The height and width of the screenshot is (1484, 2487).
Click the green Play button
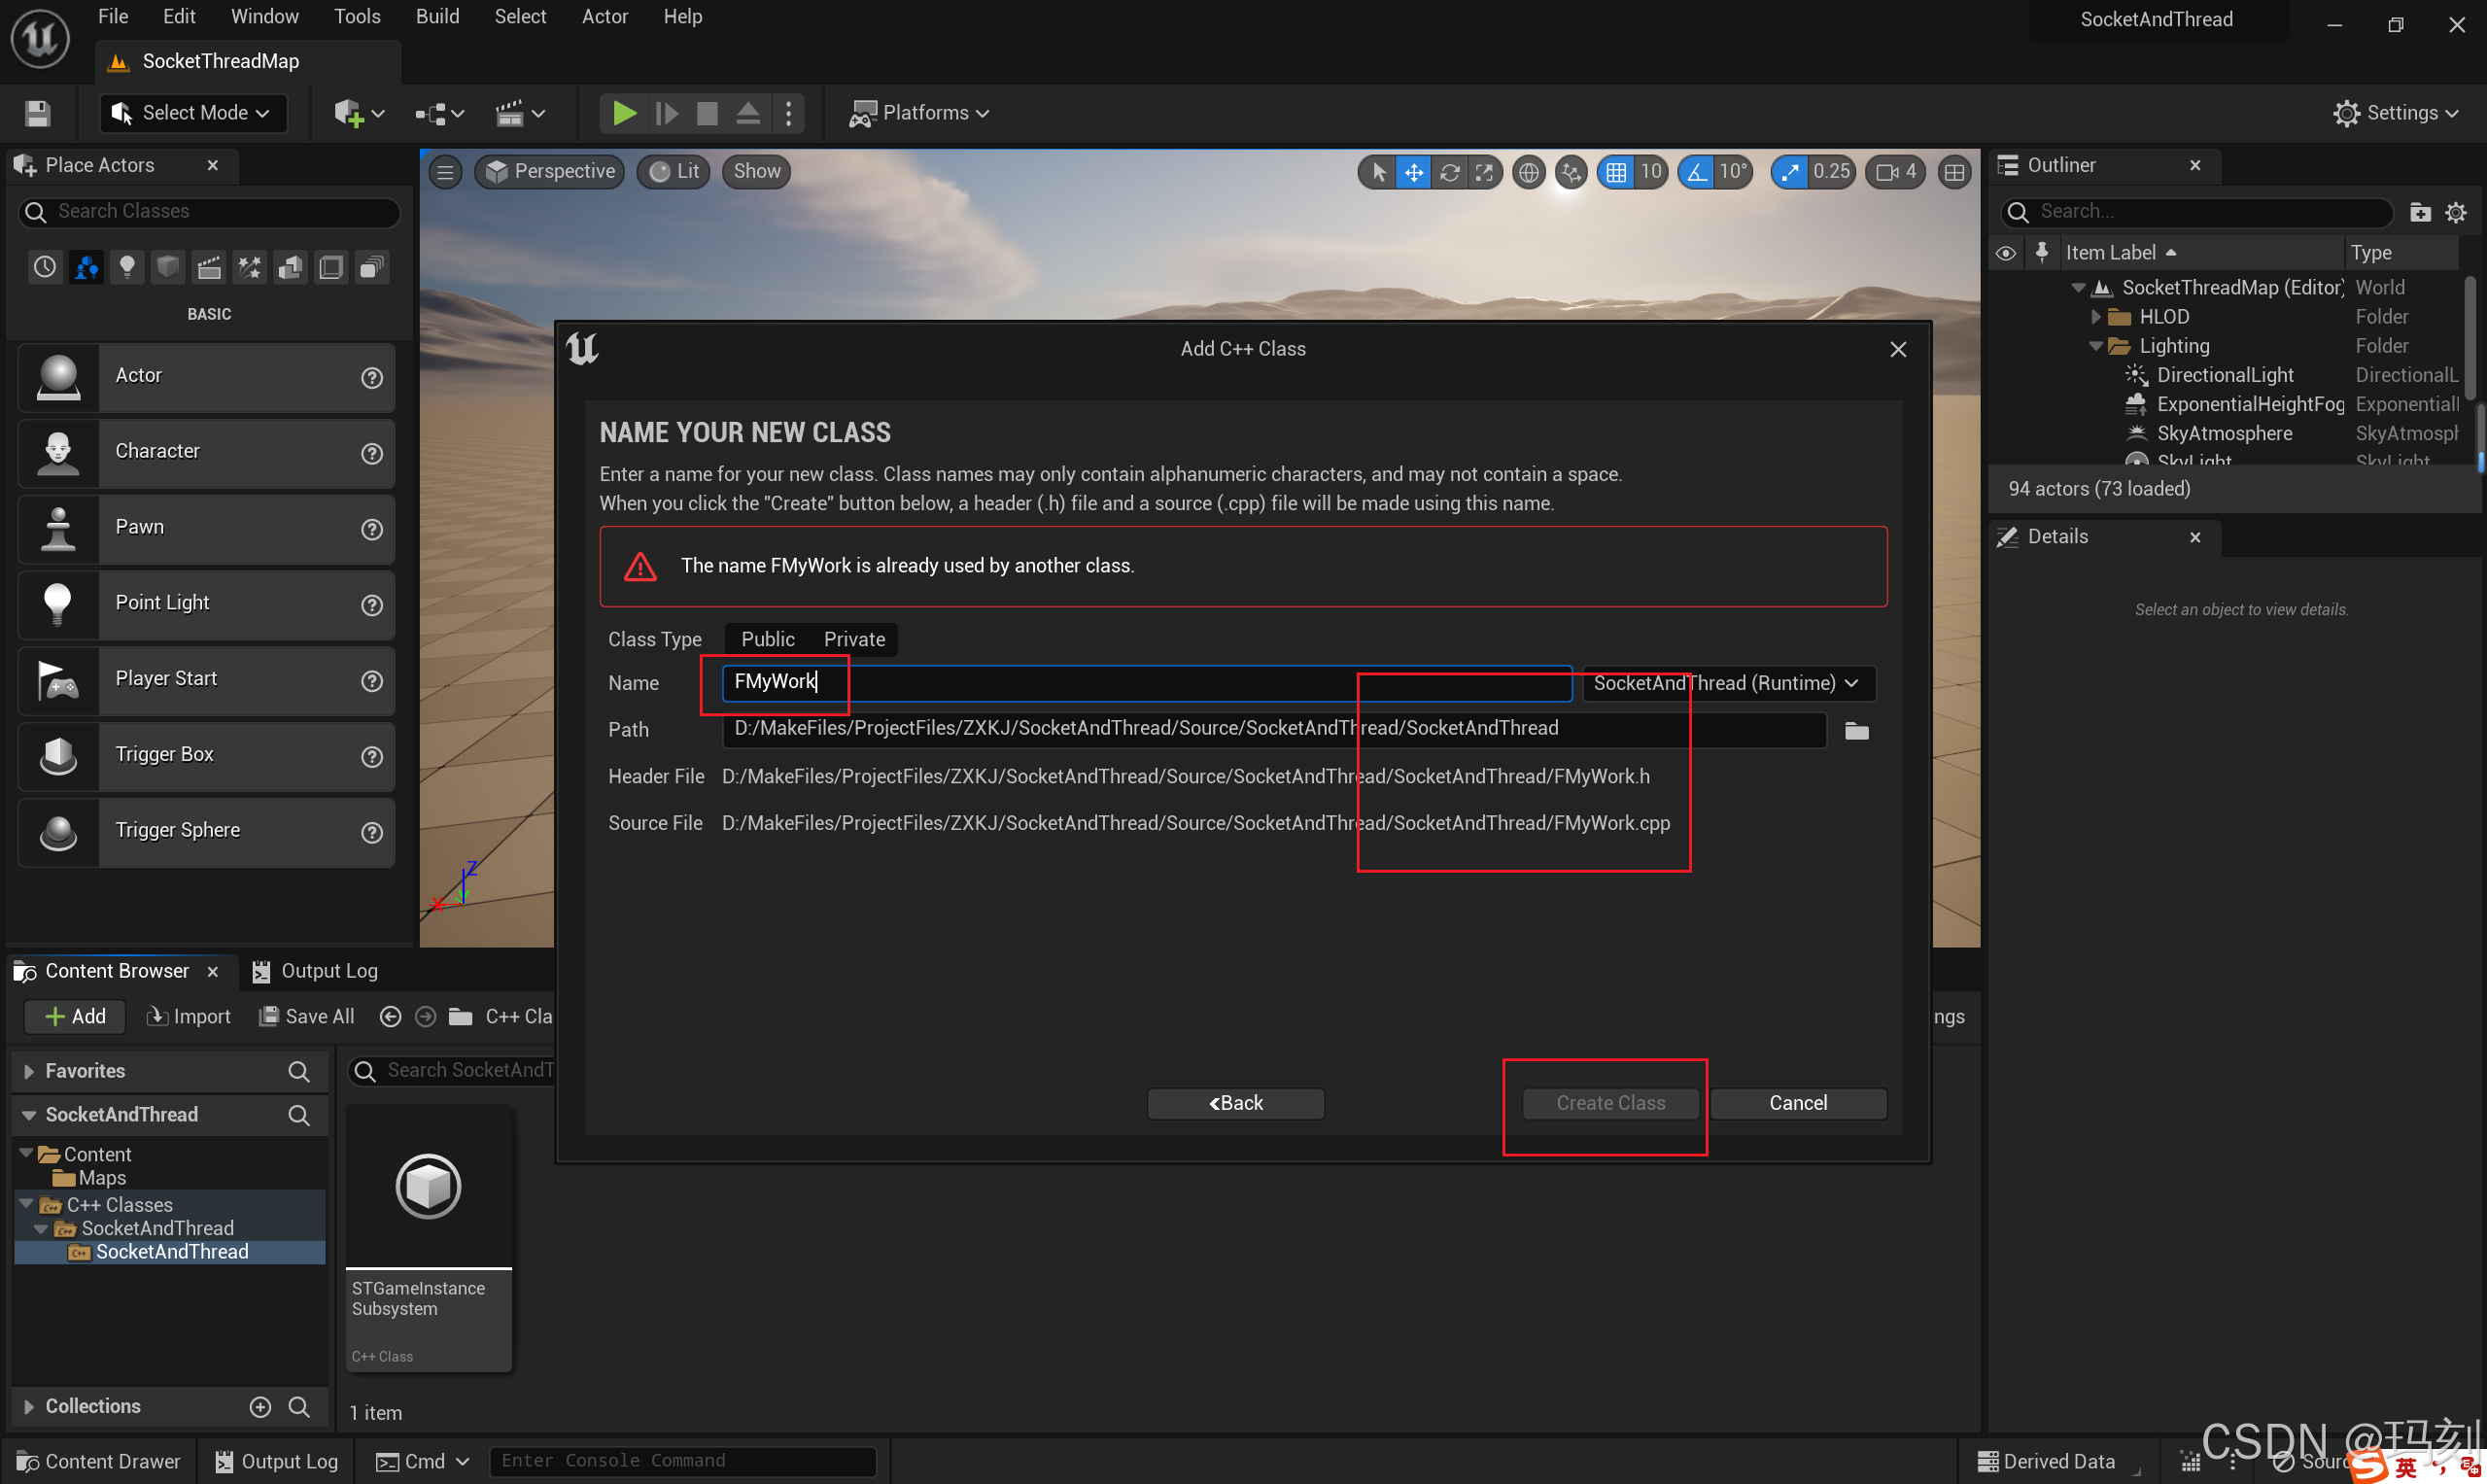point(623,113)
